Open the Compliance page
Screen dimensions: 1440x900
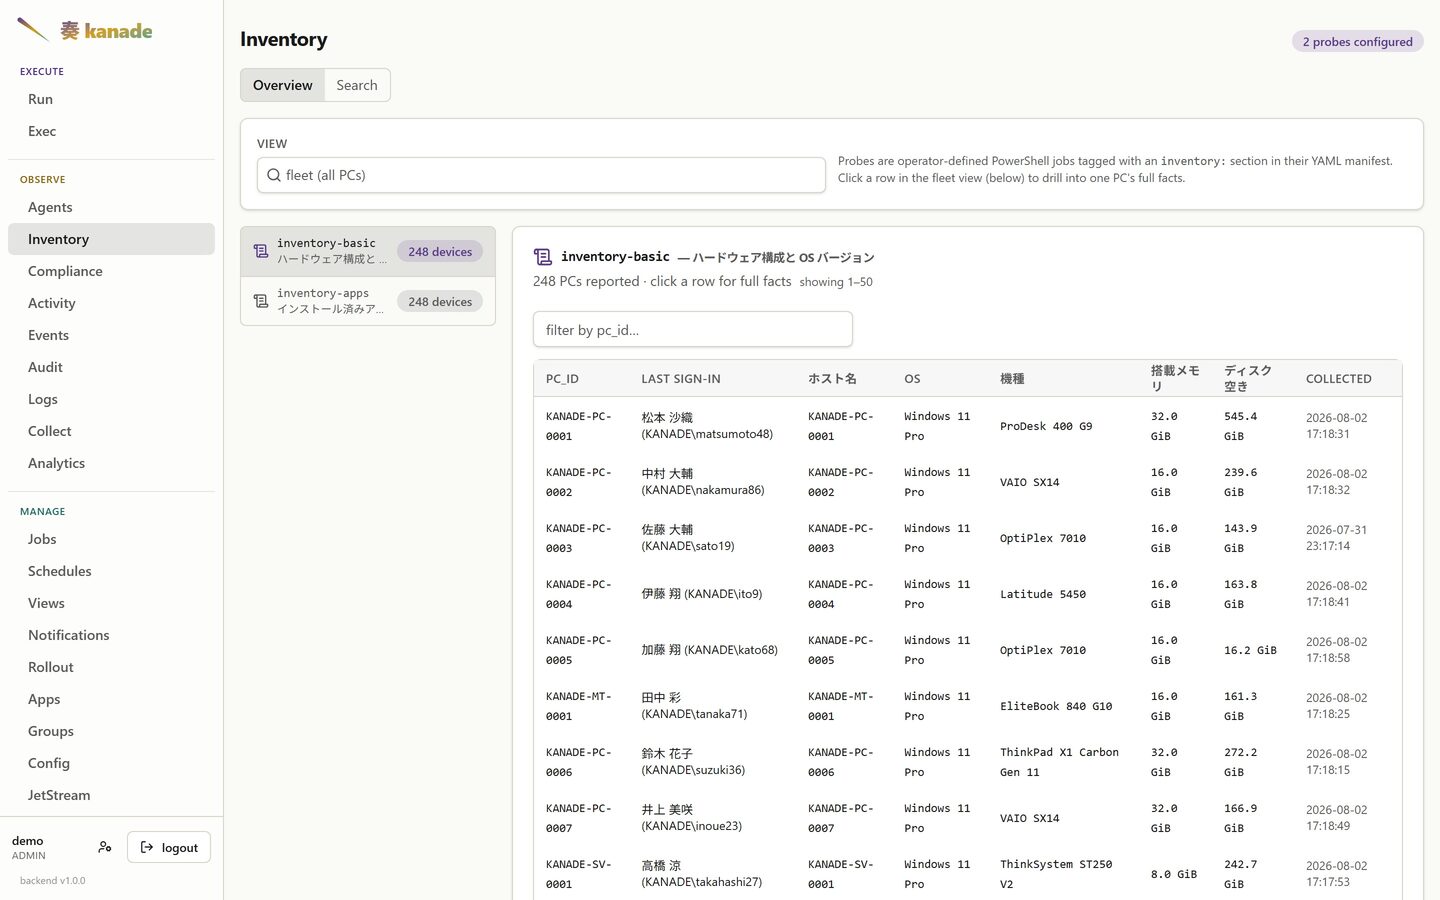111,271
